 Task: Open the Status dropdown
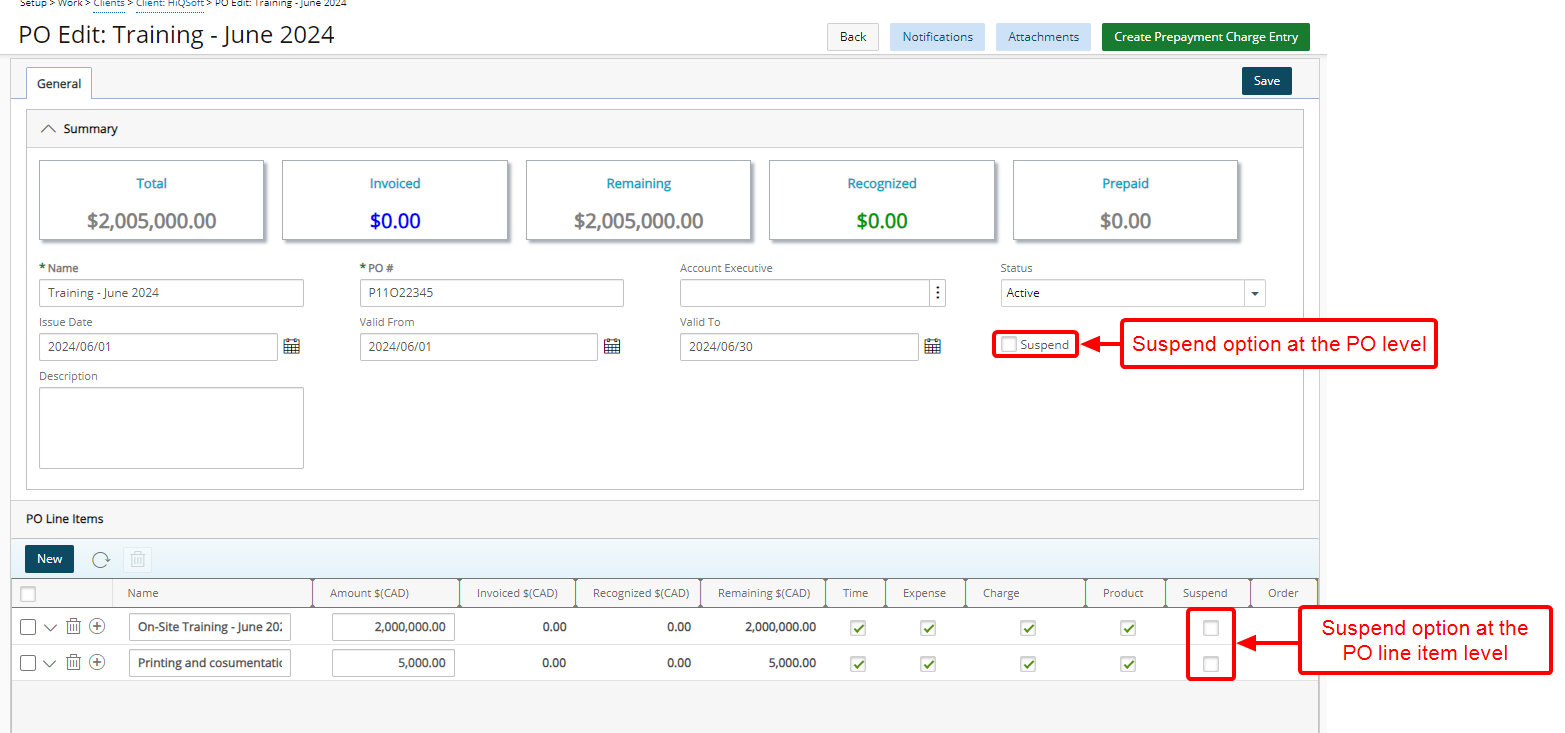(1254, 293)
